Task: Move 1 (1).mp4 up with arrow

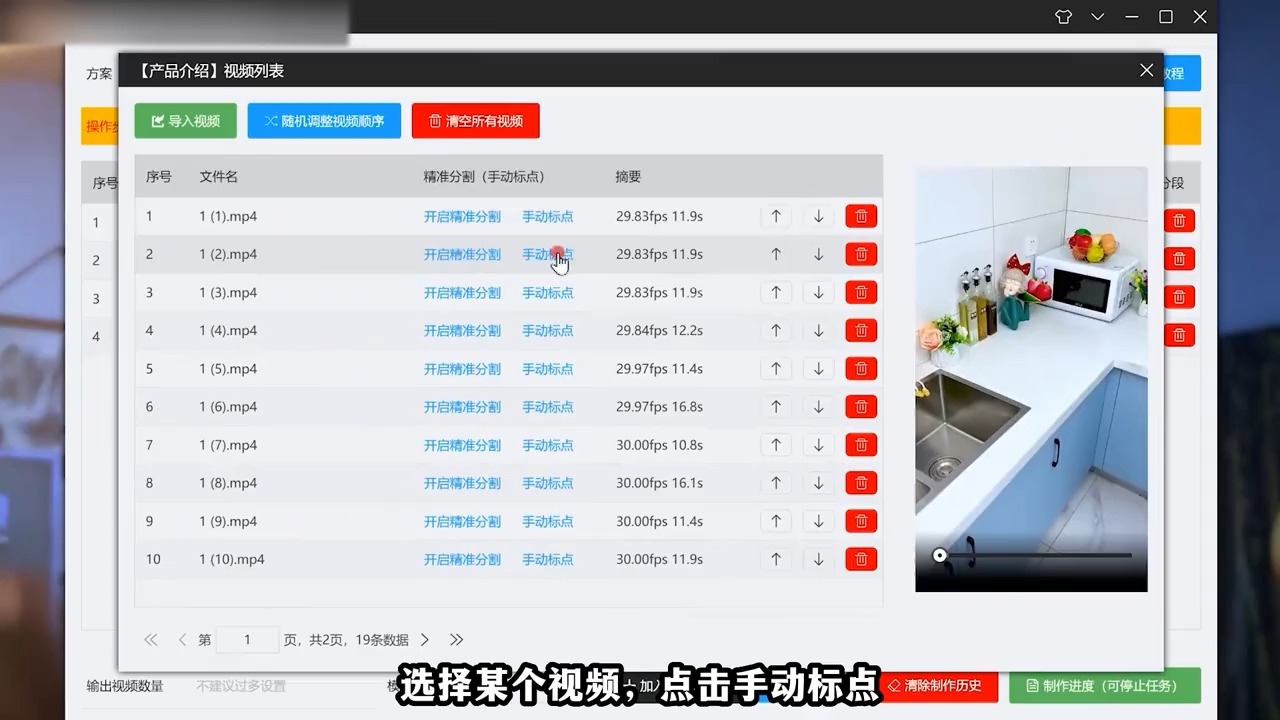Action: coord(776,216)
